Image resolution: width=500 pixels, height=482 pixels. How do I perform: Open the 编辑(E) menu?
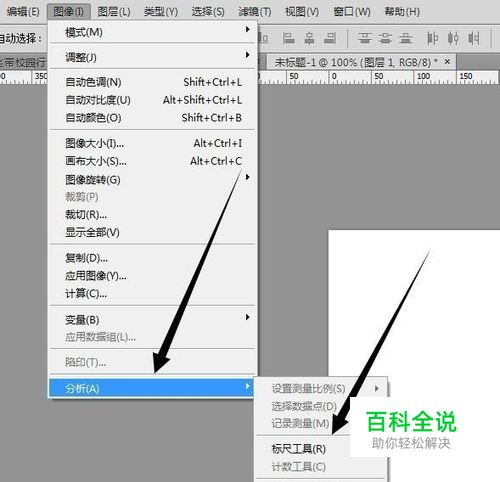pos(23,12)
